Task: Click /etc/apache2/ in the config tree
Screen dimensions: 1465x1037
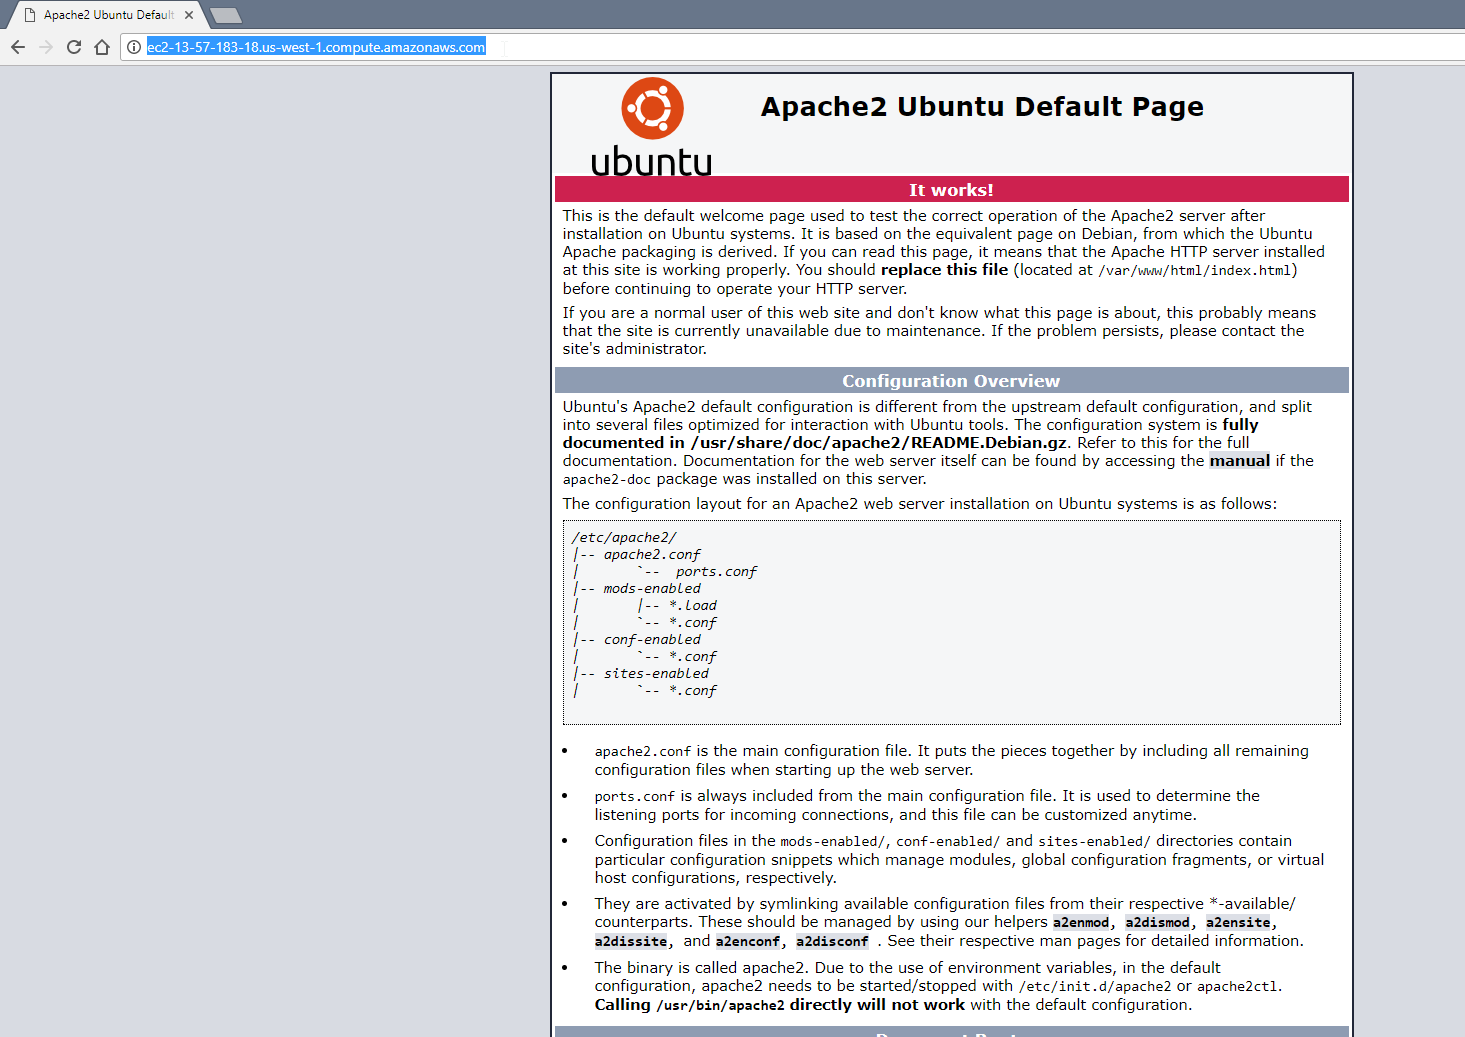Action: [624, 538]
